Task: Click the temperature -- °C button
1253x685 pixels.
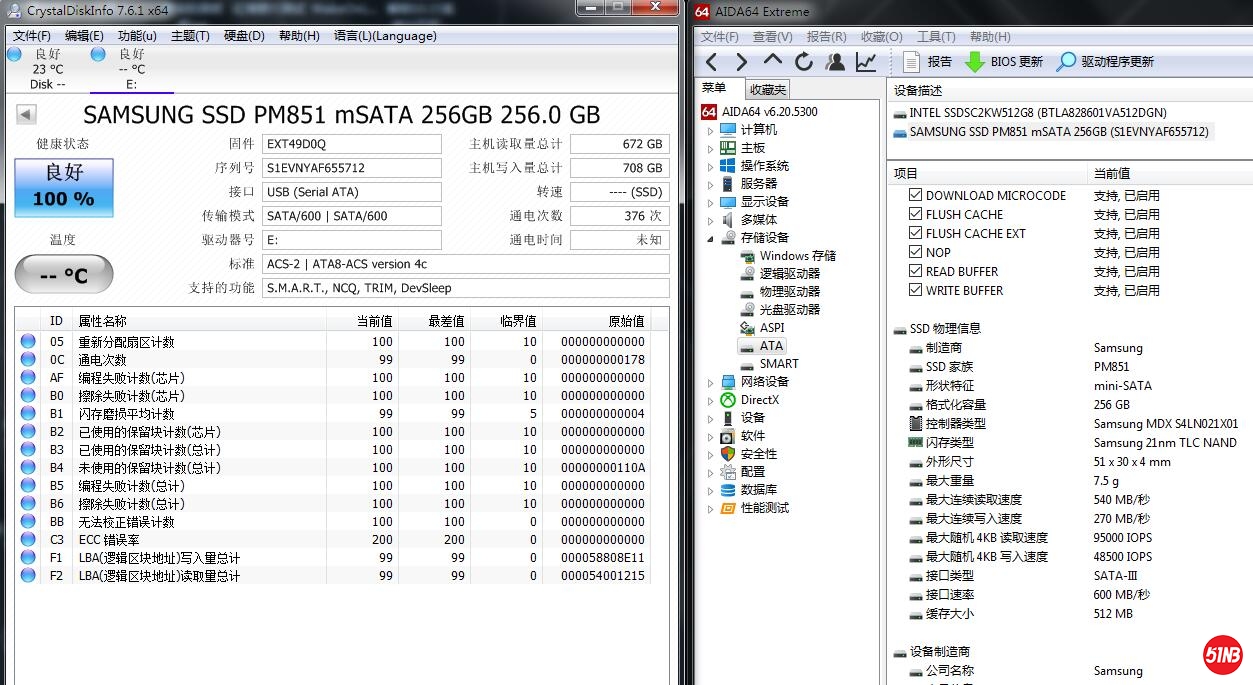Action: tap(64, 274)
